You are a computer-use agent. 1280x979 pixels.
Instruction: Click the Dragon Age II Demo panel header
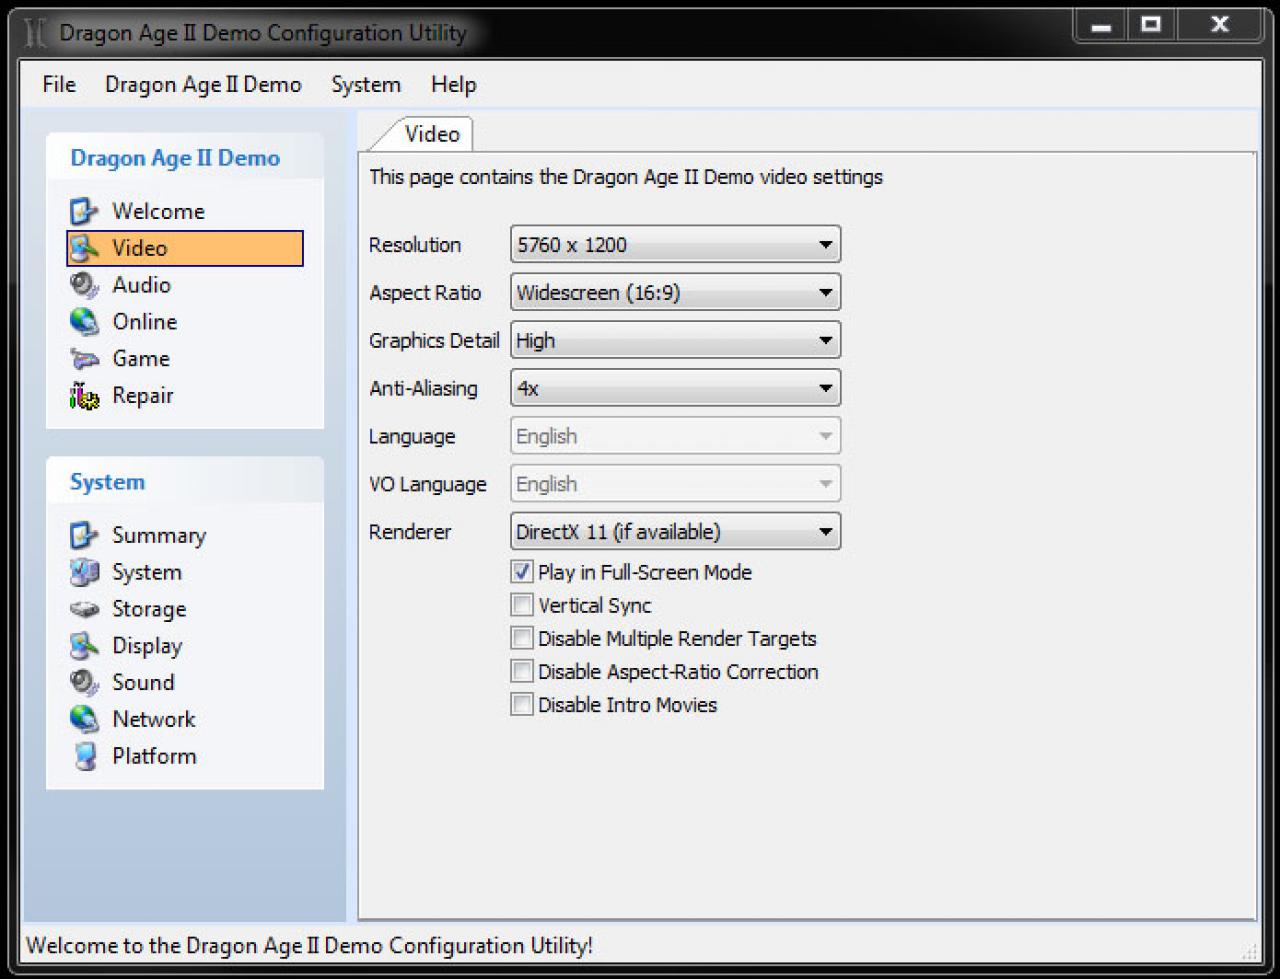pyautogui.click(x=185, y=158)
